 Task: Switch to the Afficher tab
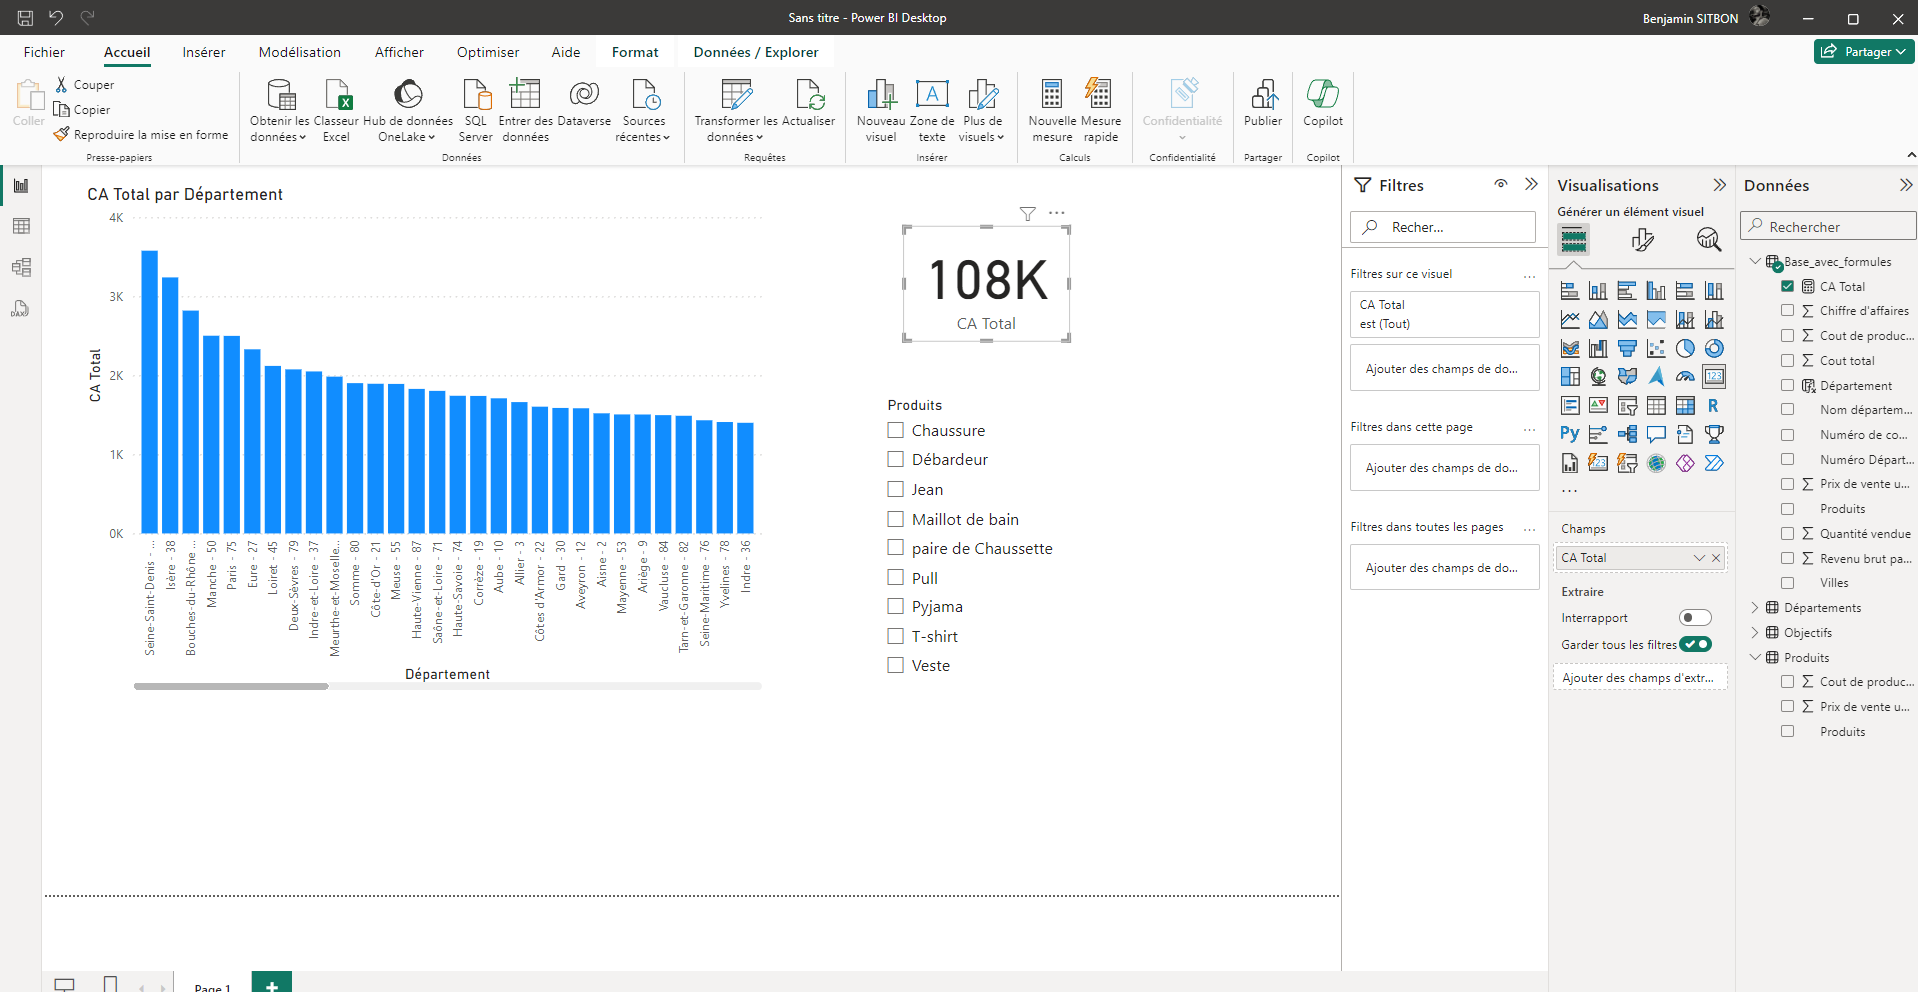pyautogui.click(x=399, y=52)
